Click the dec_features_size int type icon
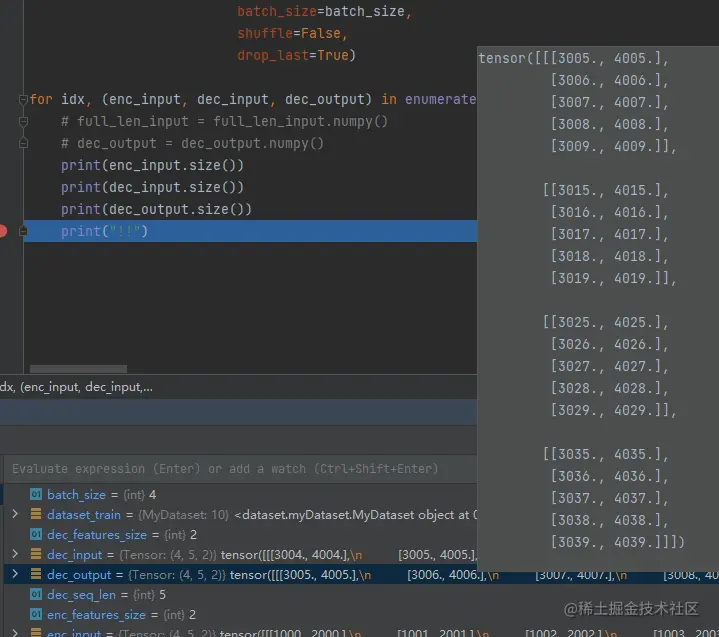The height and width of the screenshot is (637, 719). [x=36, y=534]
